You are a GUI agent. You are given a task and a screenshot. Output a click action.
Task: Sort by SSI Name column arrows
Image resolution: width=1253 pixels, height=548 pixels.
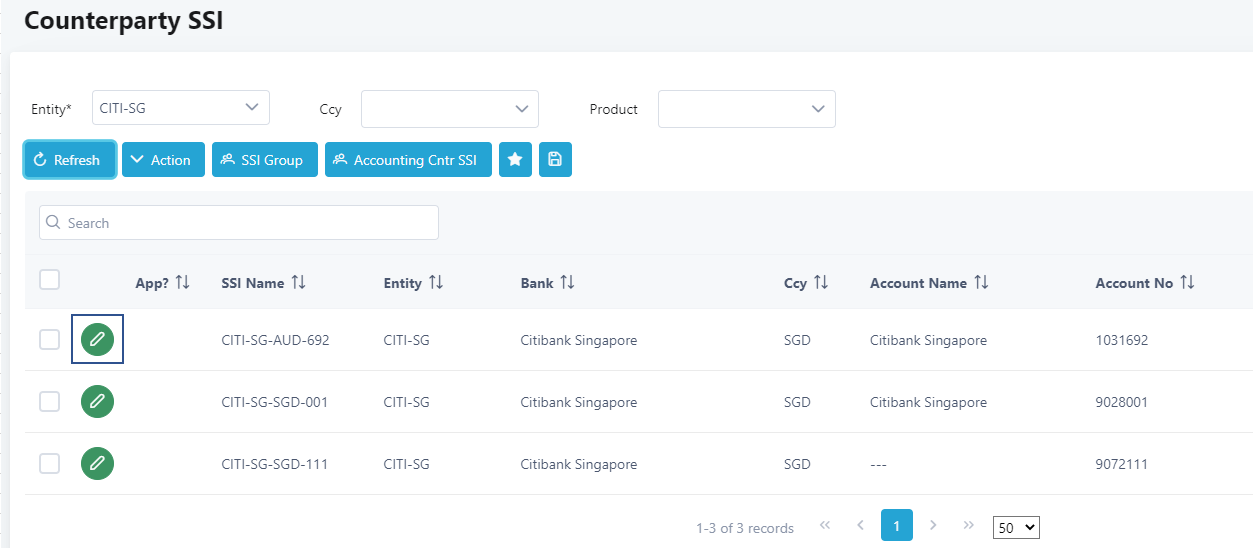coord(298,283)
